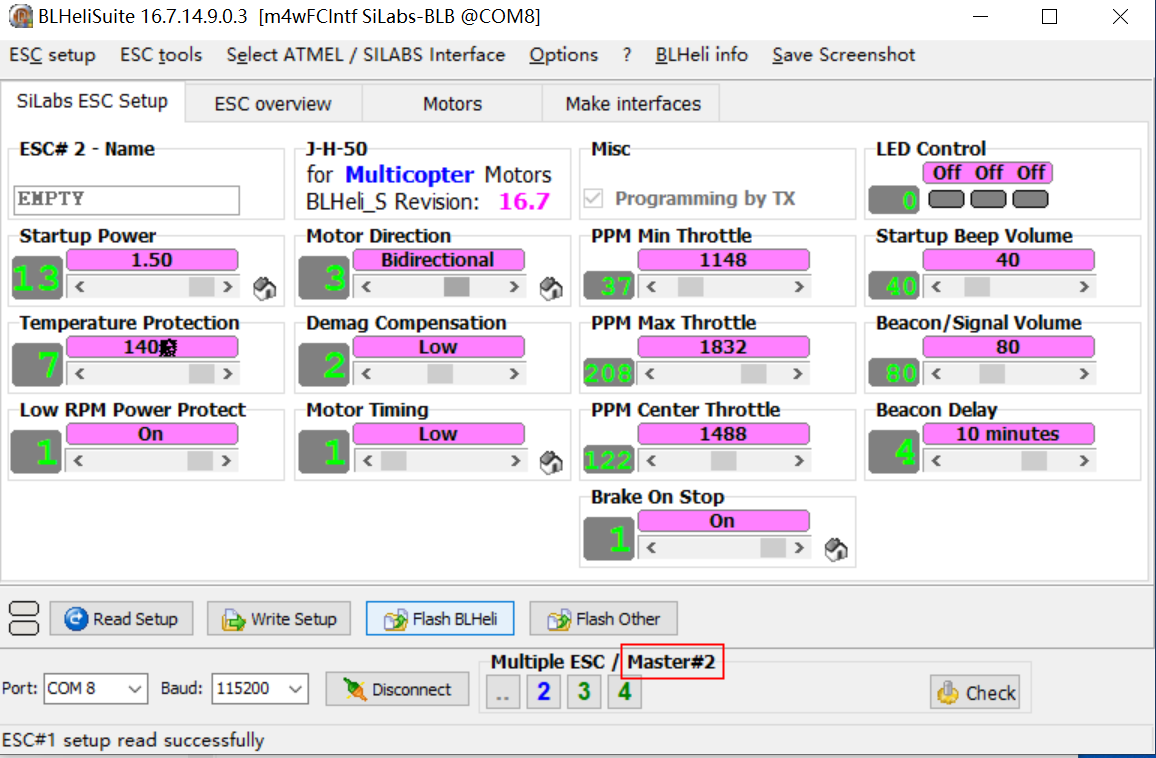Screen dimensions: 1156x758
Task: Switch to the Make interfaces tab
Action: pos(633,103)
